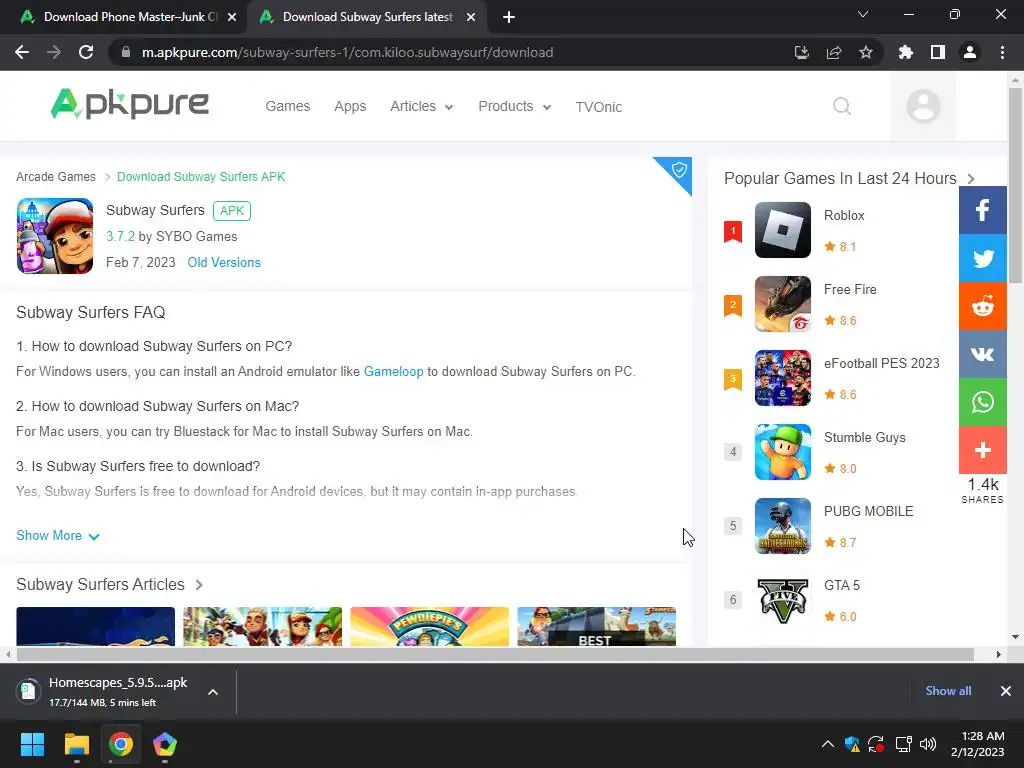Expand FAQ with Show More
1024x768 pixels.
point(57,536)
